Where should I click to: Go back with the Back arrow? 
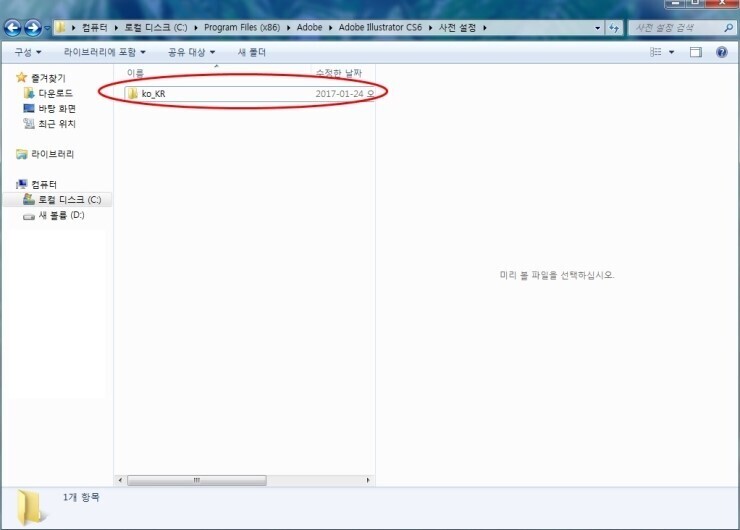tap(13, 28)
